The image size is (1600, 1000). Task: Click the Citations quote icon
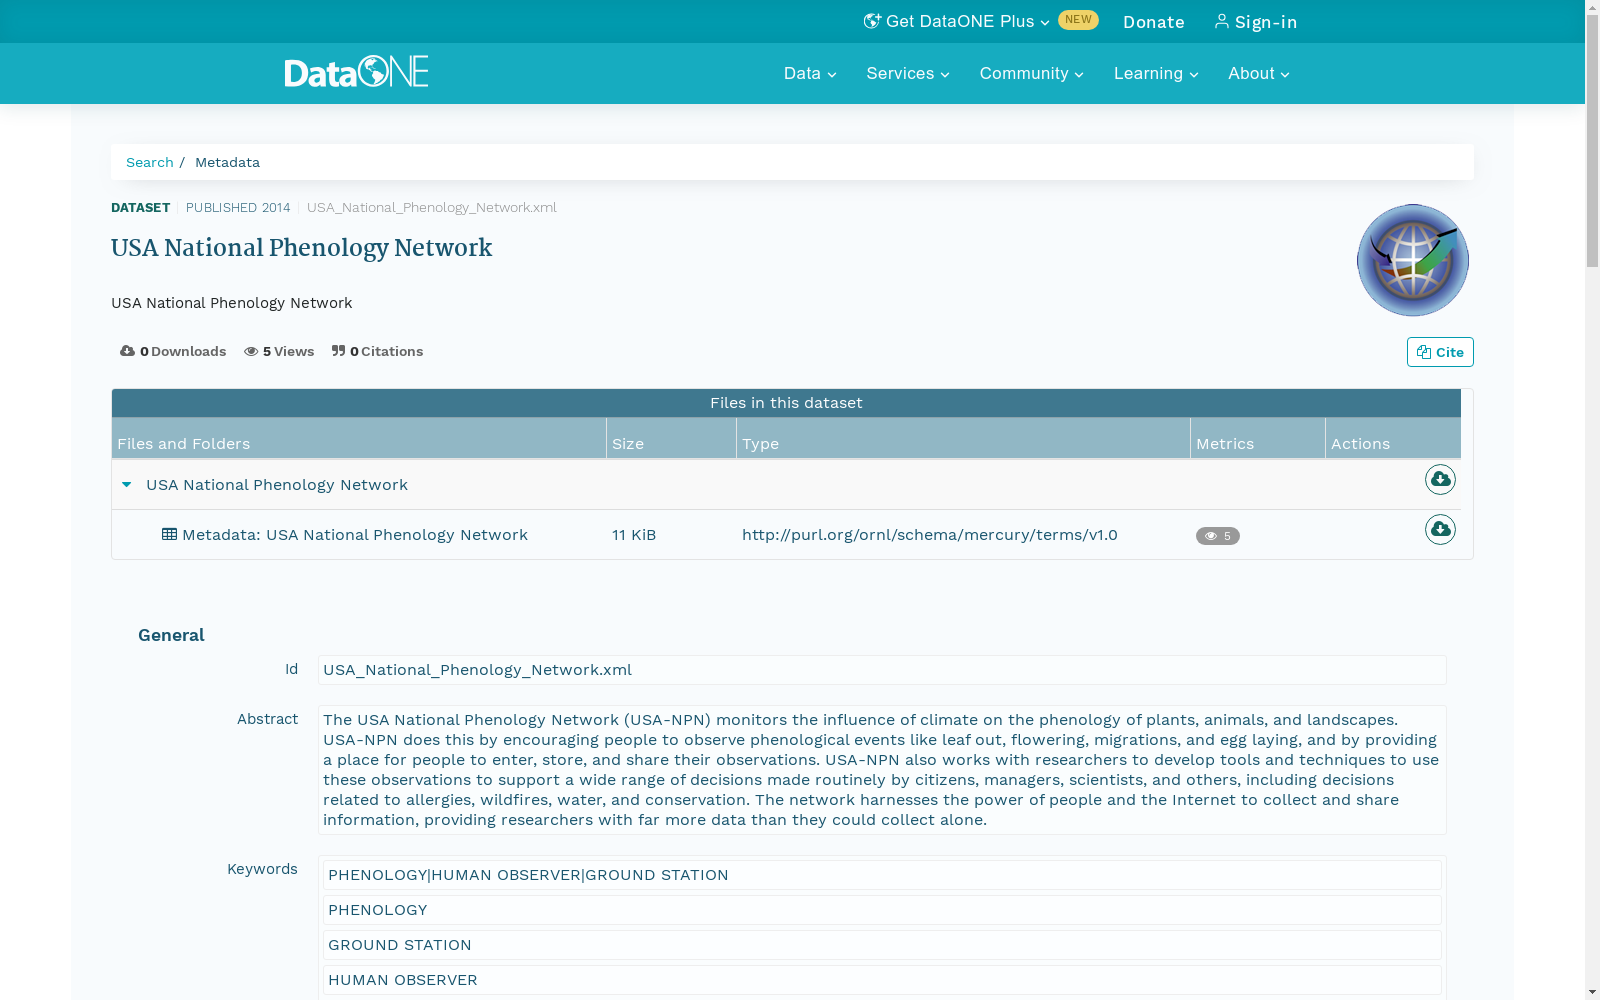pos(339,351)
